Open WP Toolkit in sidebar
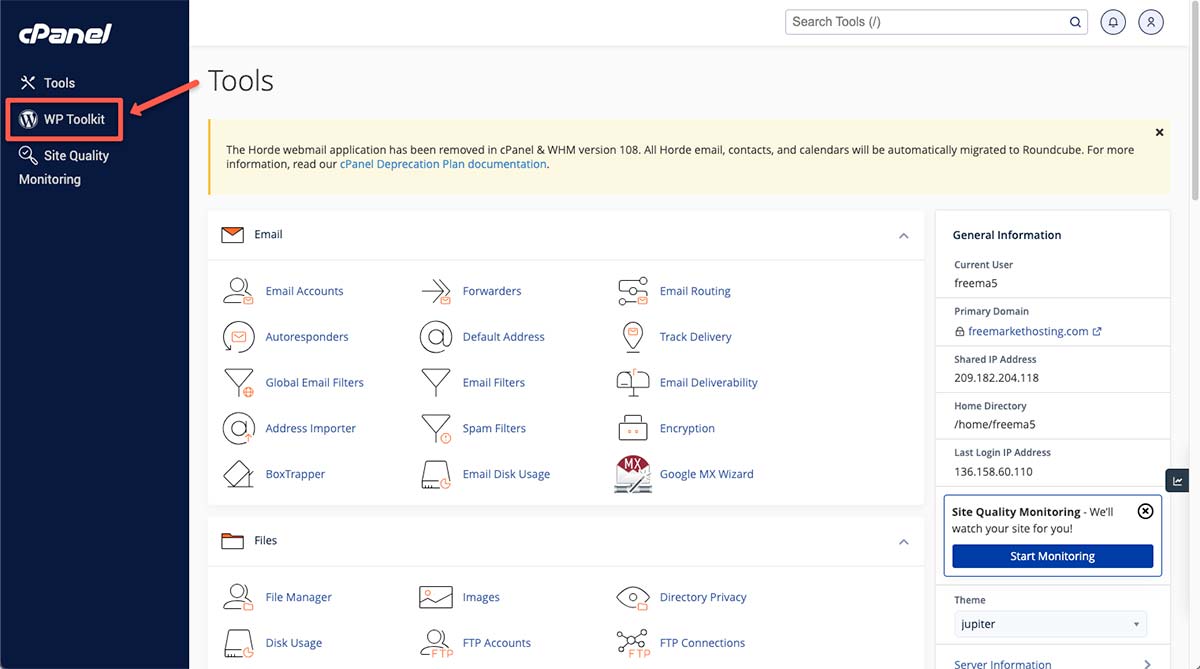This screenshot has width=1200, height=669. [64, 119]
